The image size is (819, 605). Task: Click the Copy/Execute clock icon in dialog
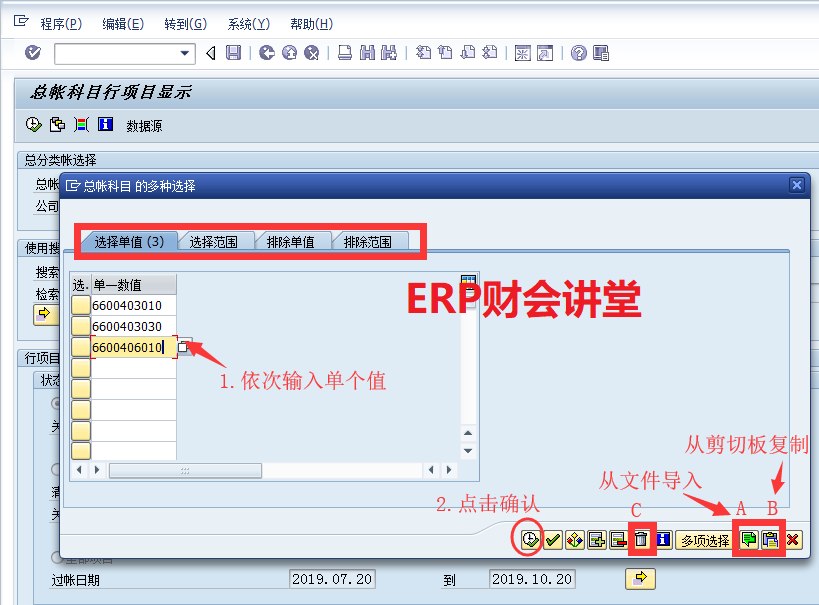pos(530,539)
